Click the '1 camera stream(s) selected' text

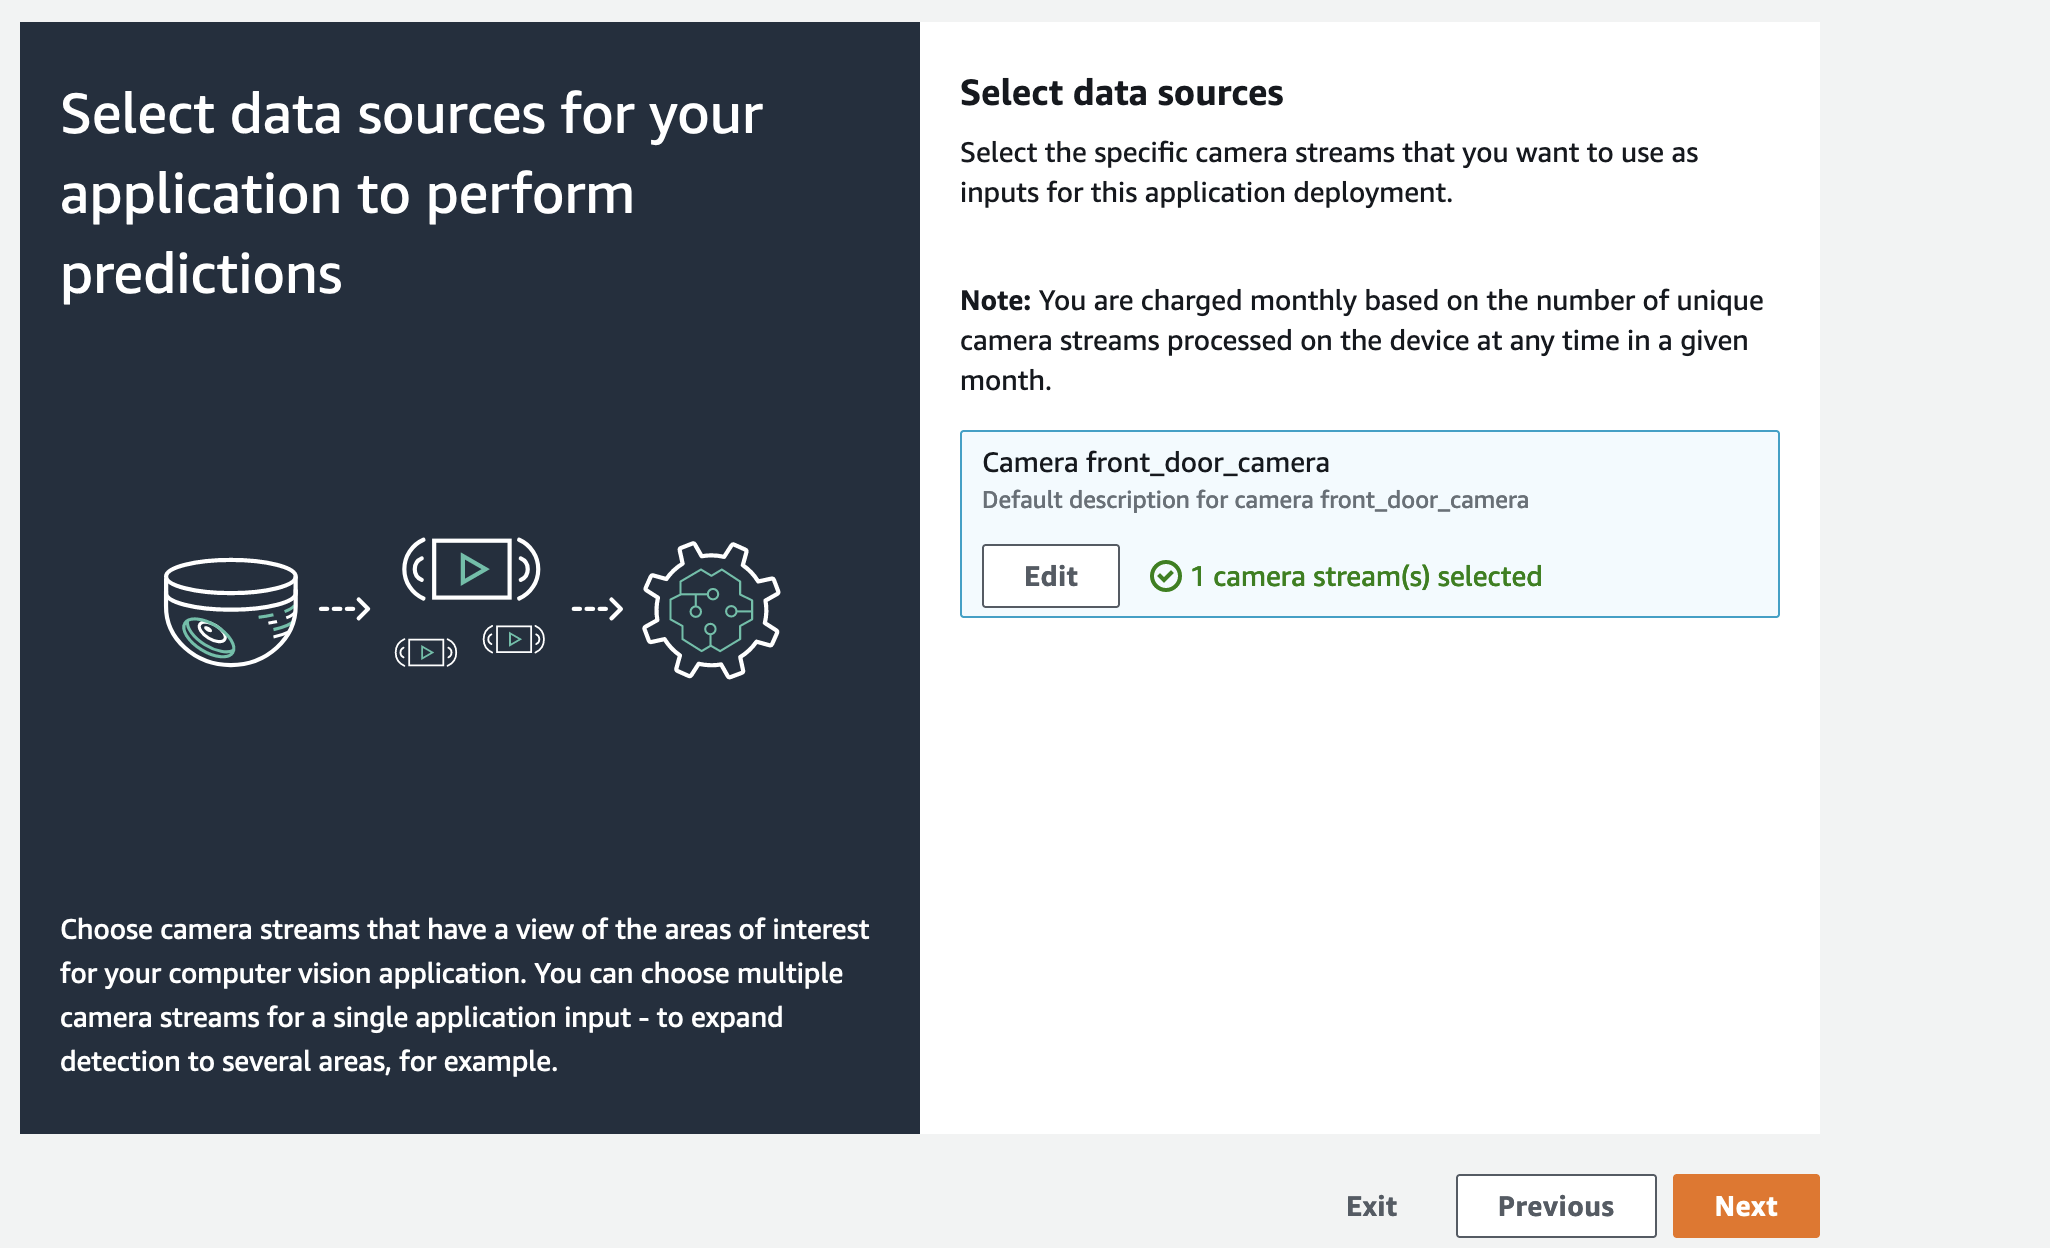[1366, 576]
